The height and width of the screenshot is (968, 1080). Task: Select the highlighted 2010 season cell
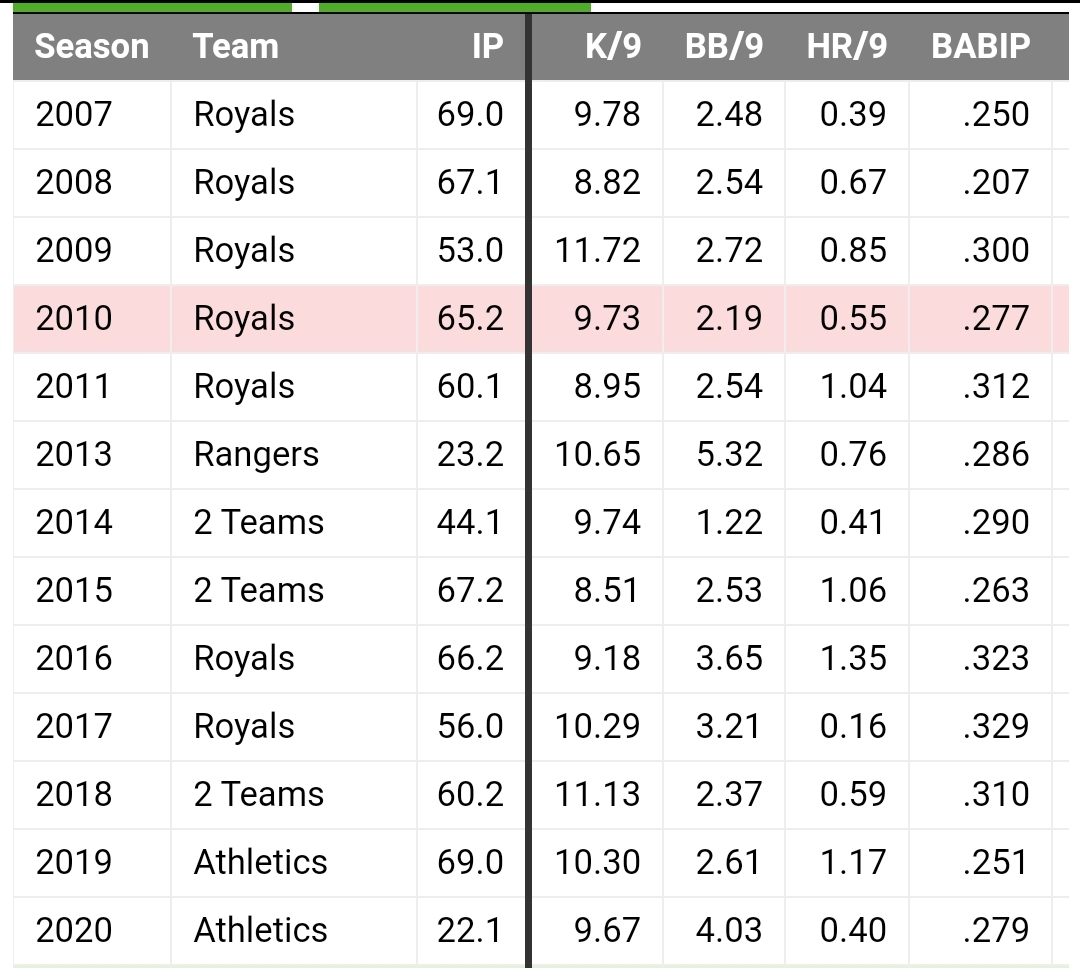point(74,319)
